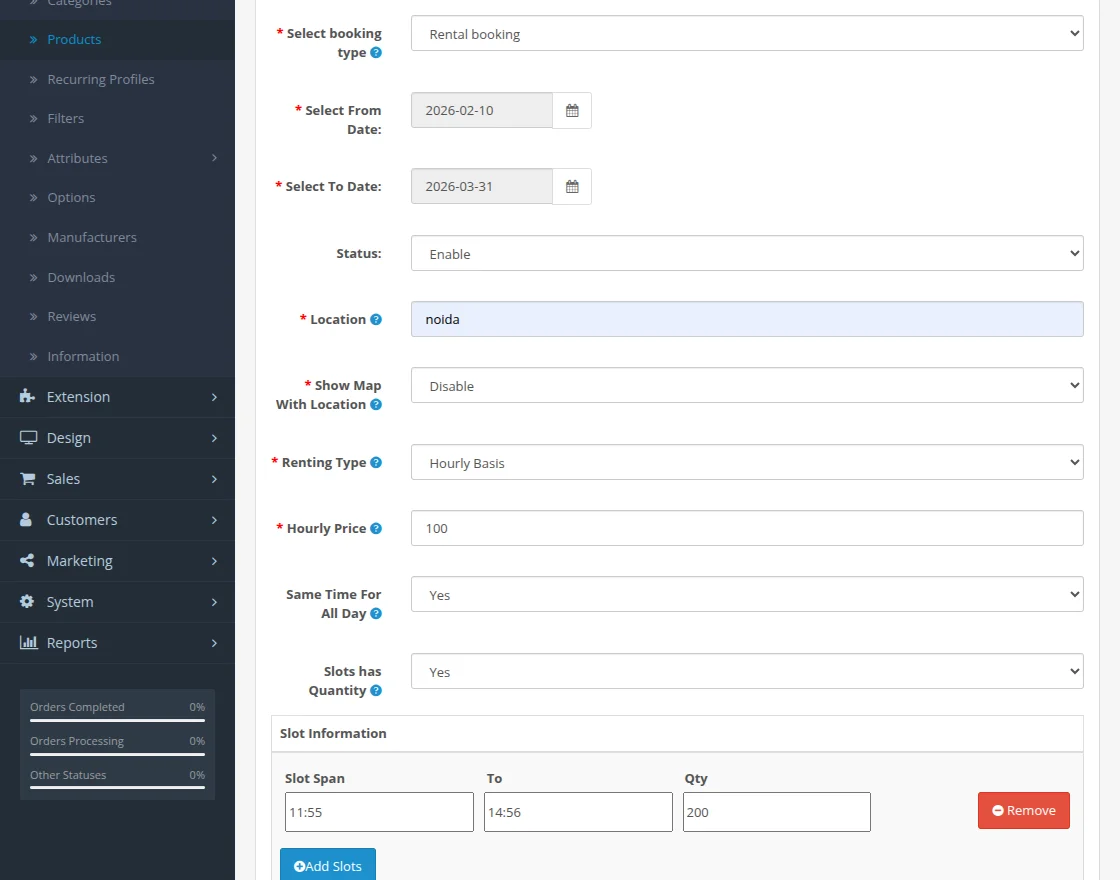Change the Show Map With Location setting
This screenshot has height=880, width=1120.
746,386
